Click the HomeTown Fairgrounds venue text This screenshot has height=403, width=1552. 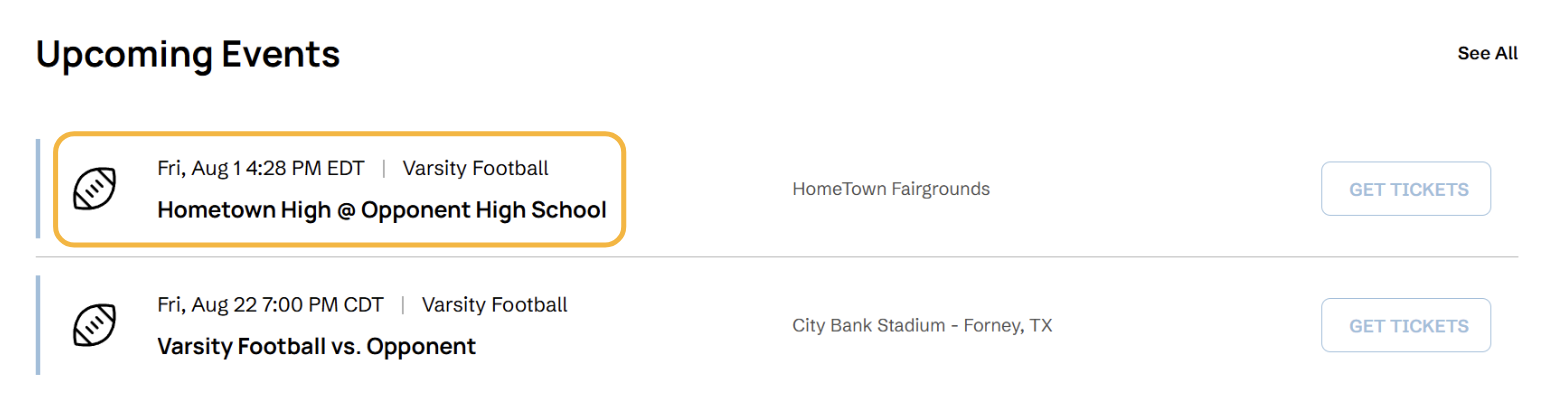click(890, 189)
